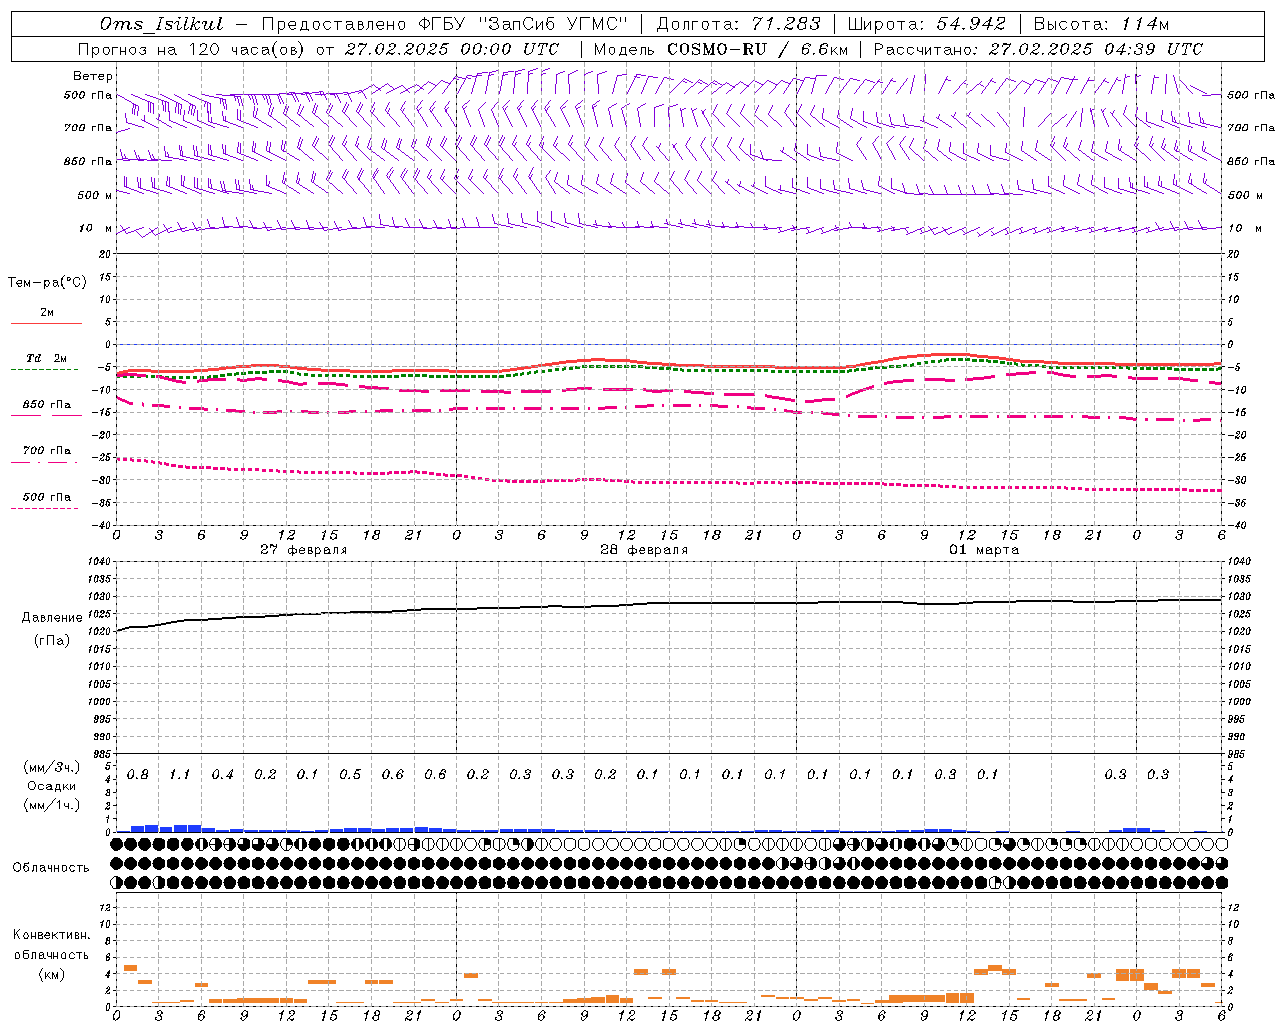Image resolution: width=1280 pixels, height=1024 pixels.
Task: Click the '(мм/1ч.)' precipitation unit label
Action: [51, 805]
